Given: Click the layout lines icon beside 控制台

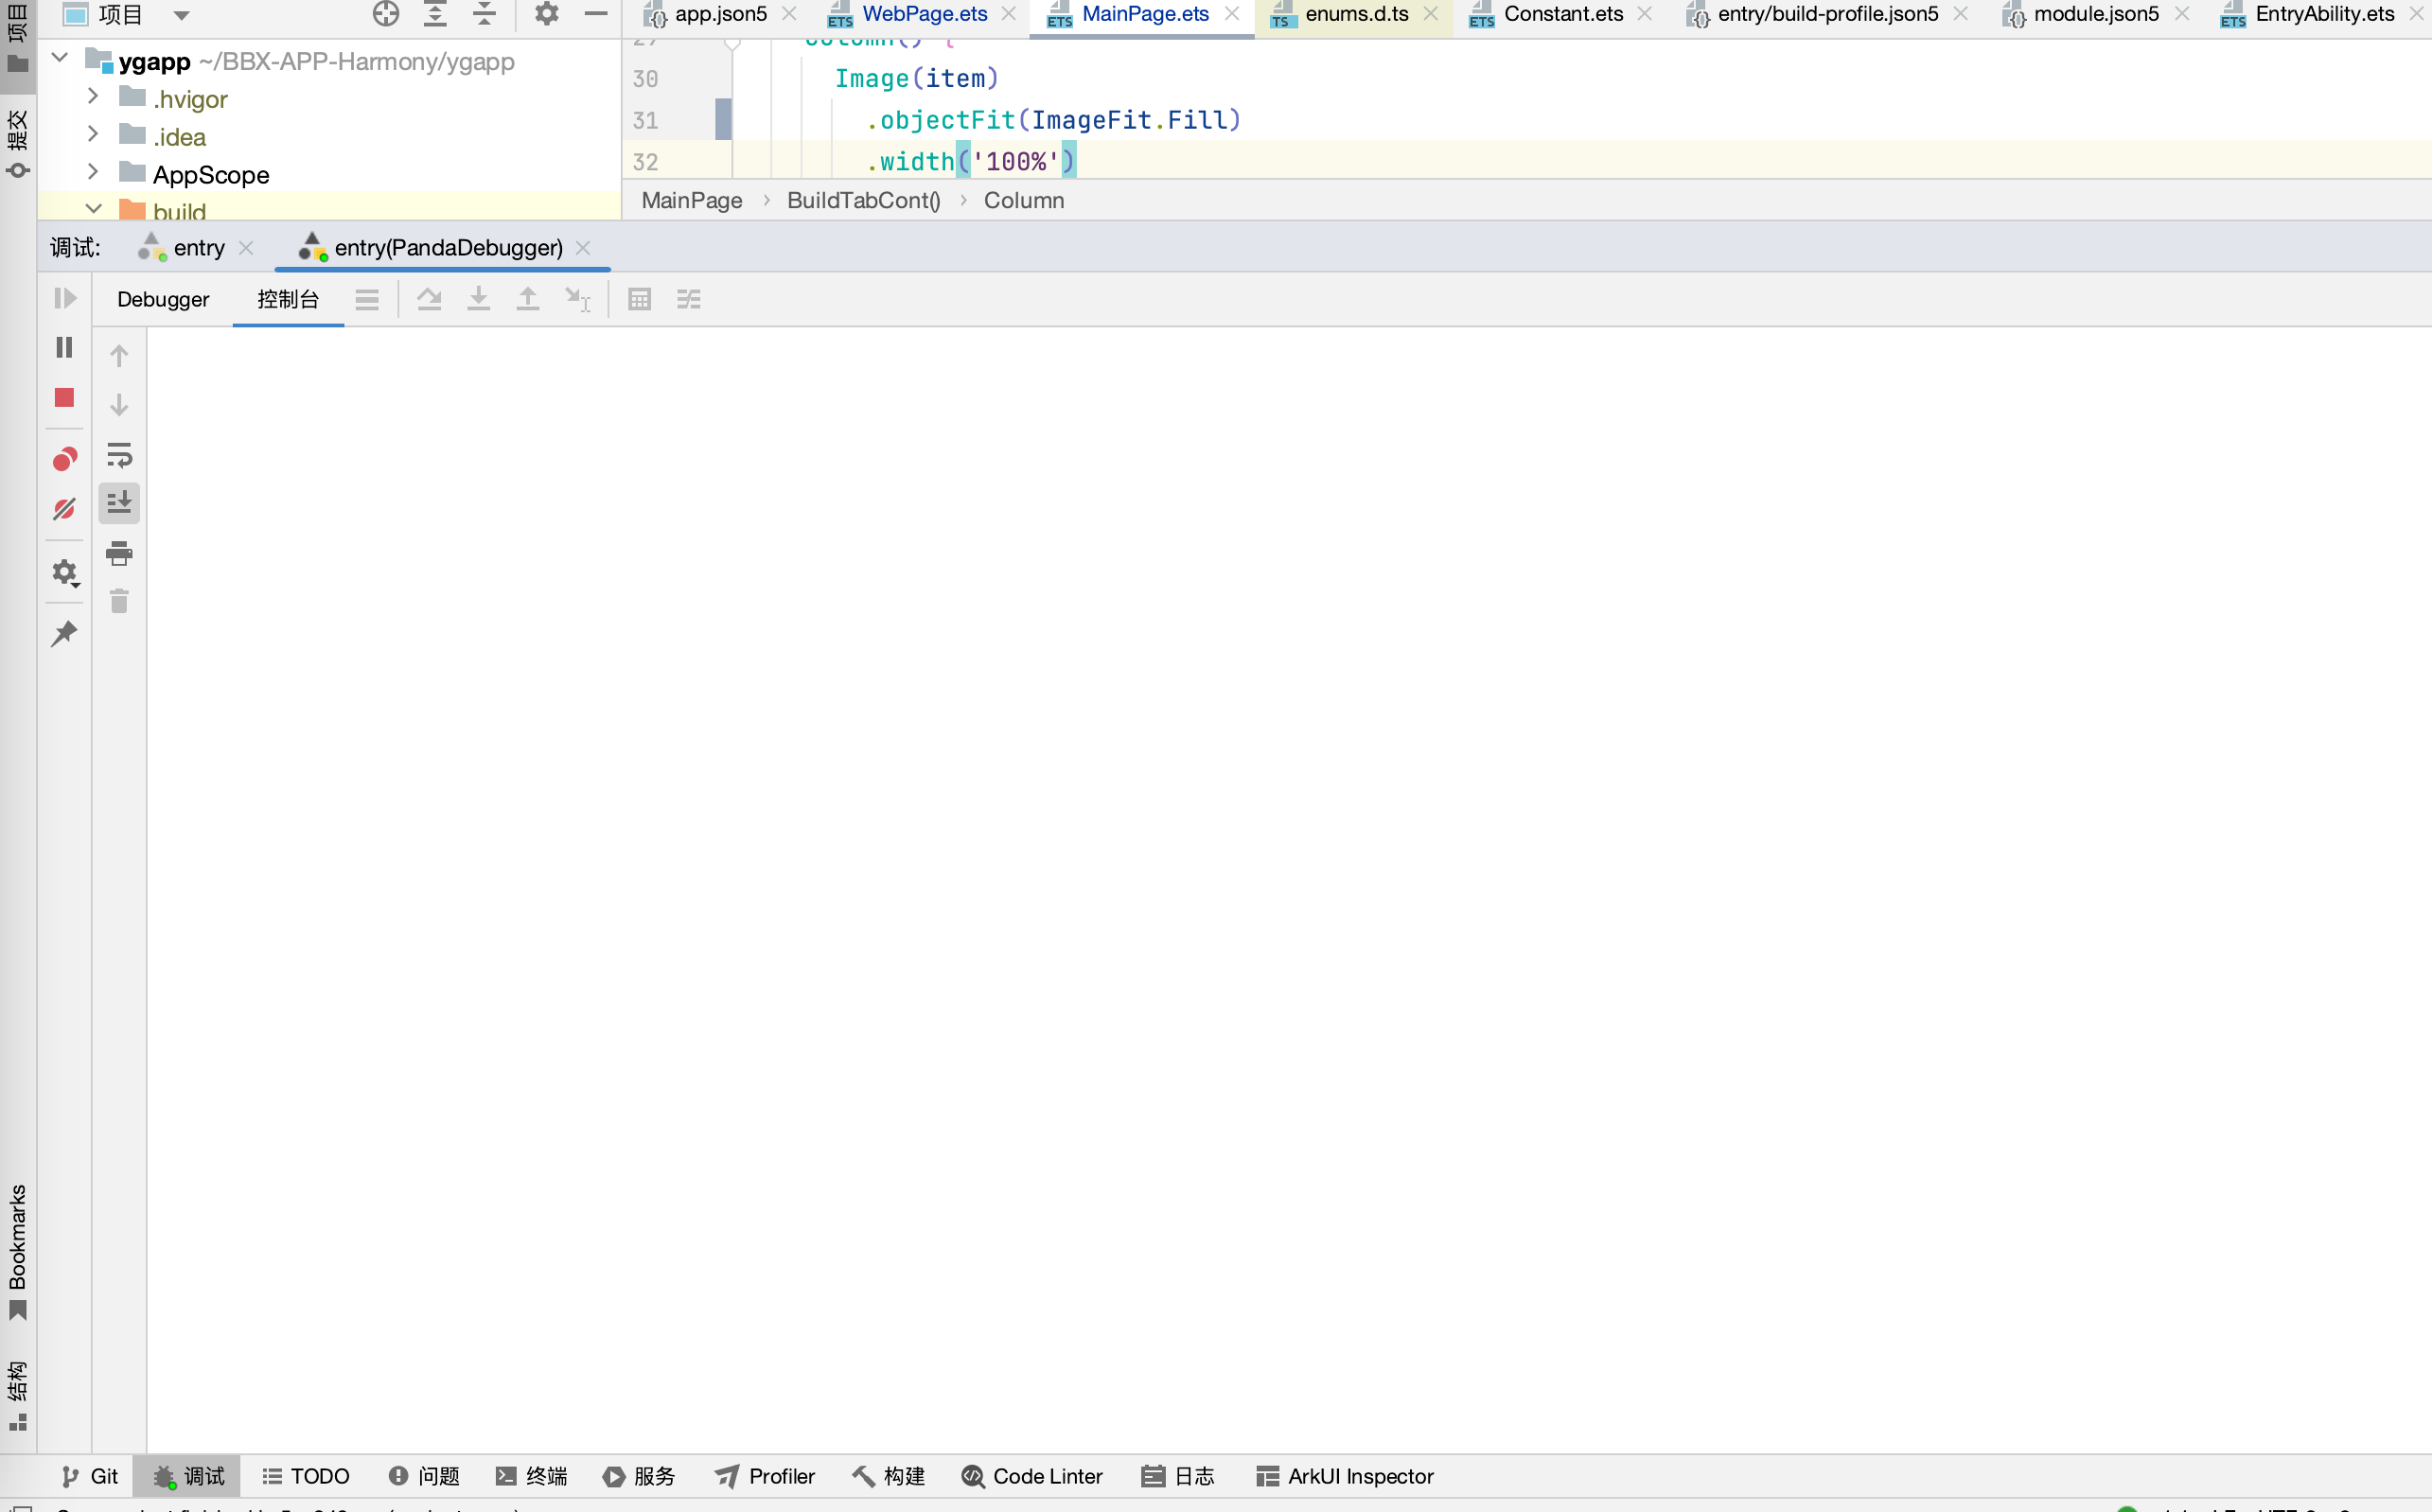Looking at the screenshot, I should (367, 299).
